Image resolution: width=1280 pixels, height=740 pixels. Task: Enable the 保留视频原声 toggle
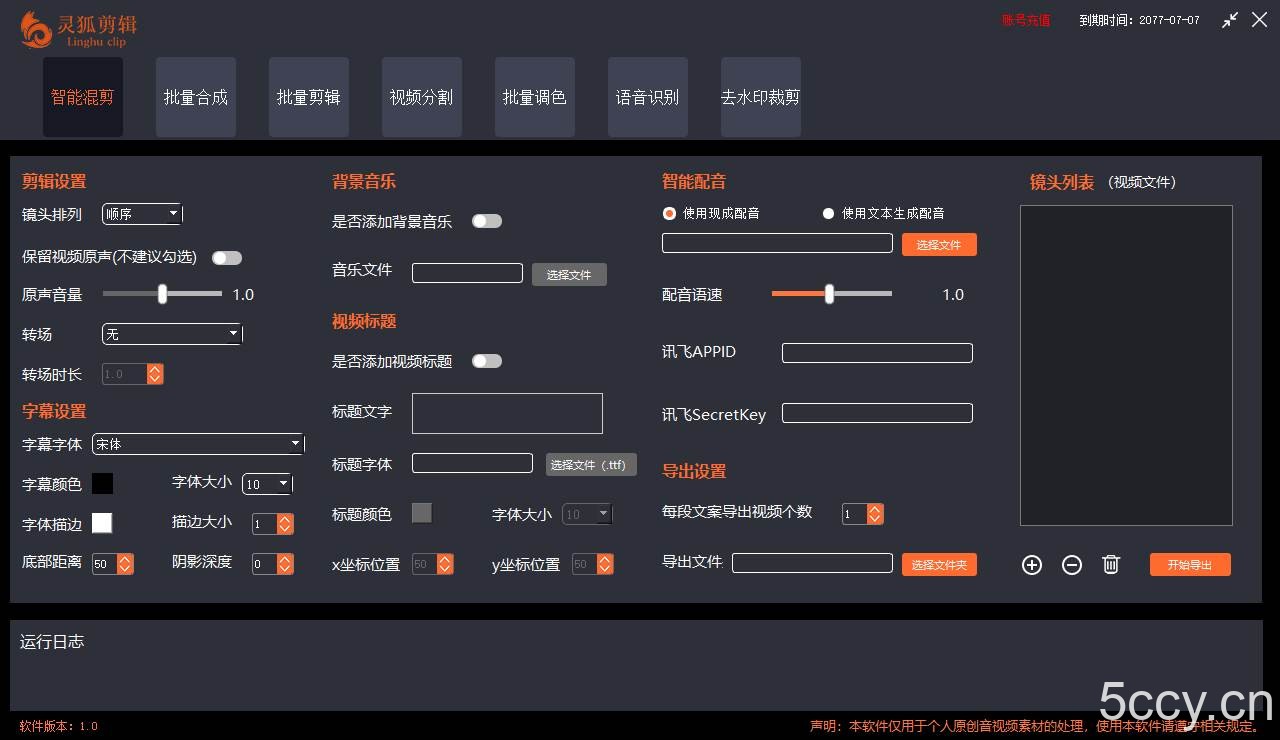227,257
